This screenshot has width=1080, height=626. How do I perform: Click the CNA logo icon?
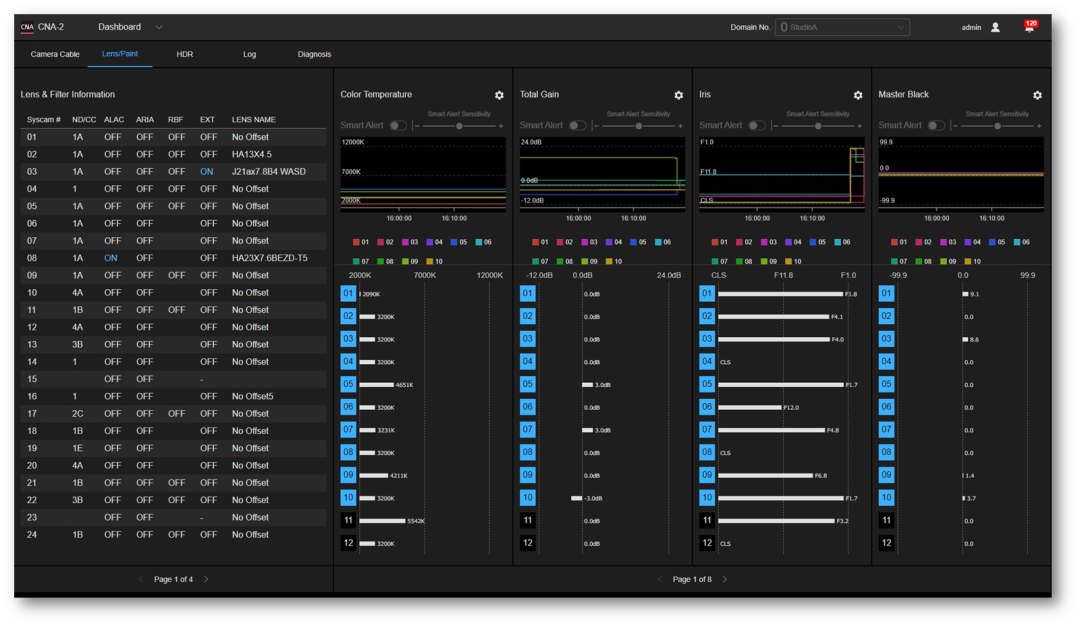(x=27, y=28)
